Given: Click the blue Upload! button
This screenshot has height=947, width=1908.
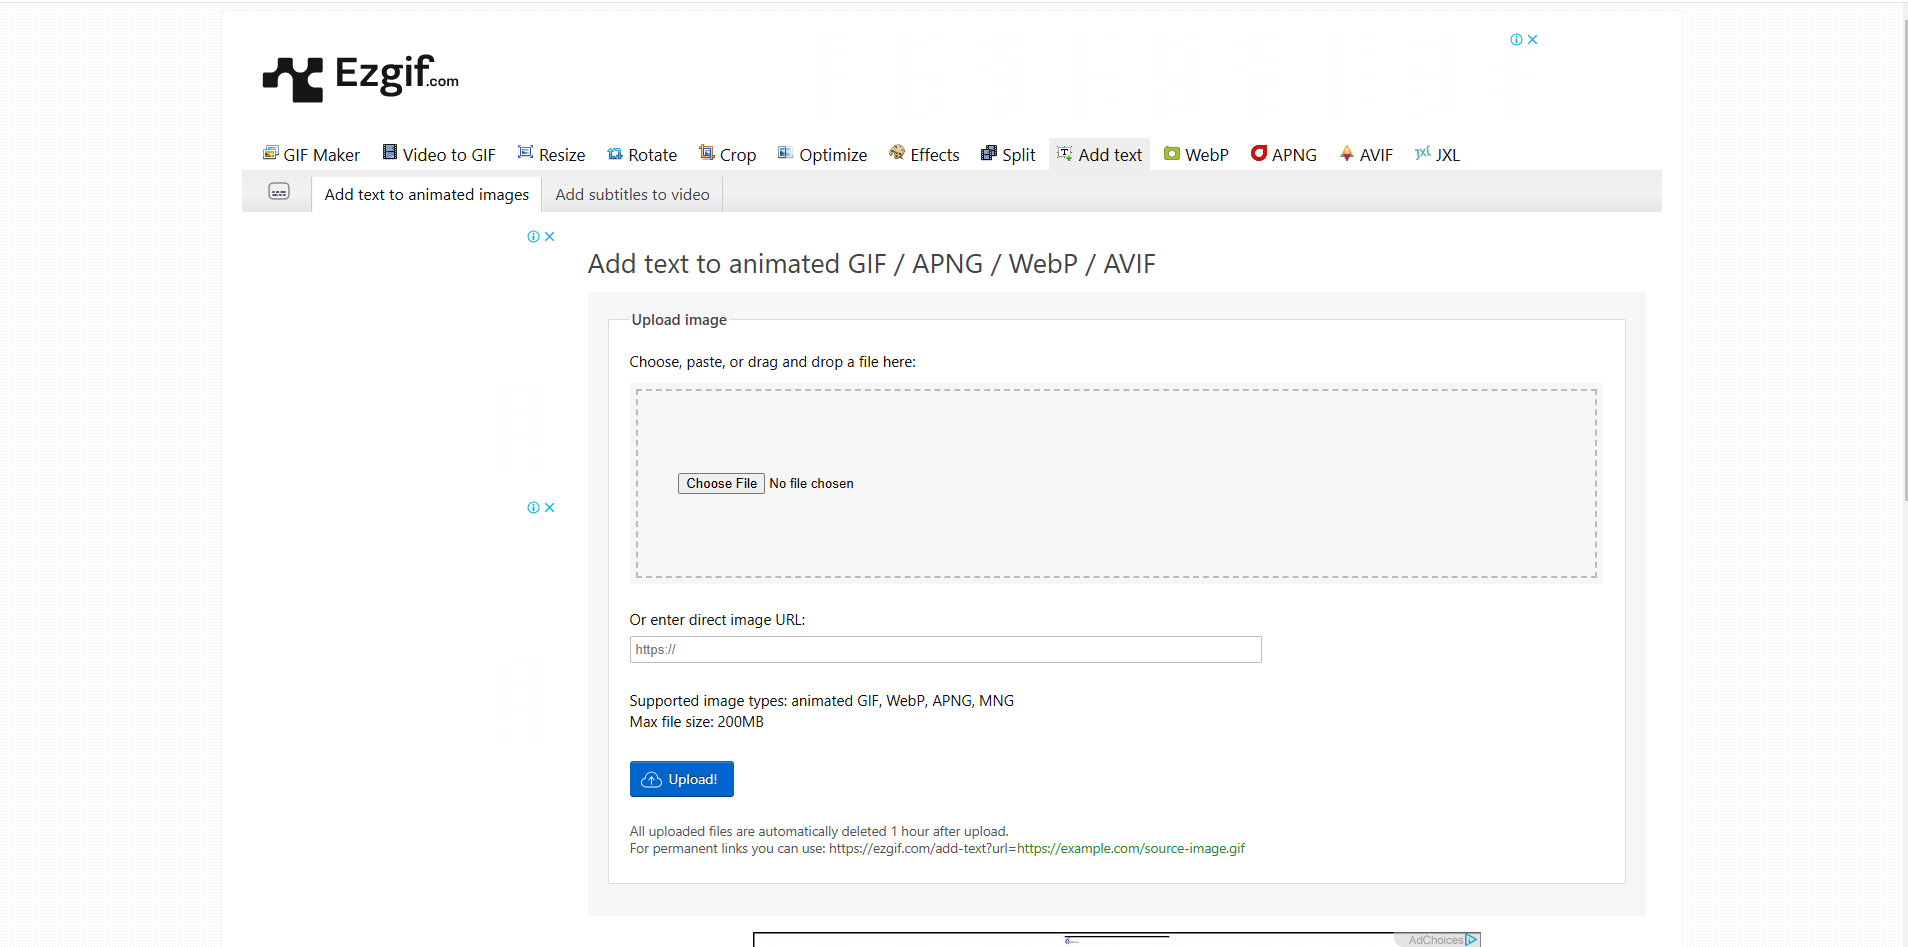Looking at the screenshot, I should pos(682,779).
